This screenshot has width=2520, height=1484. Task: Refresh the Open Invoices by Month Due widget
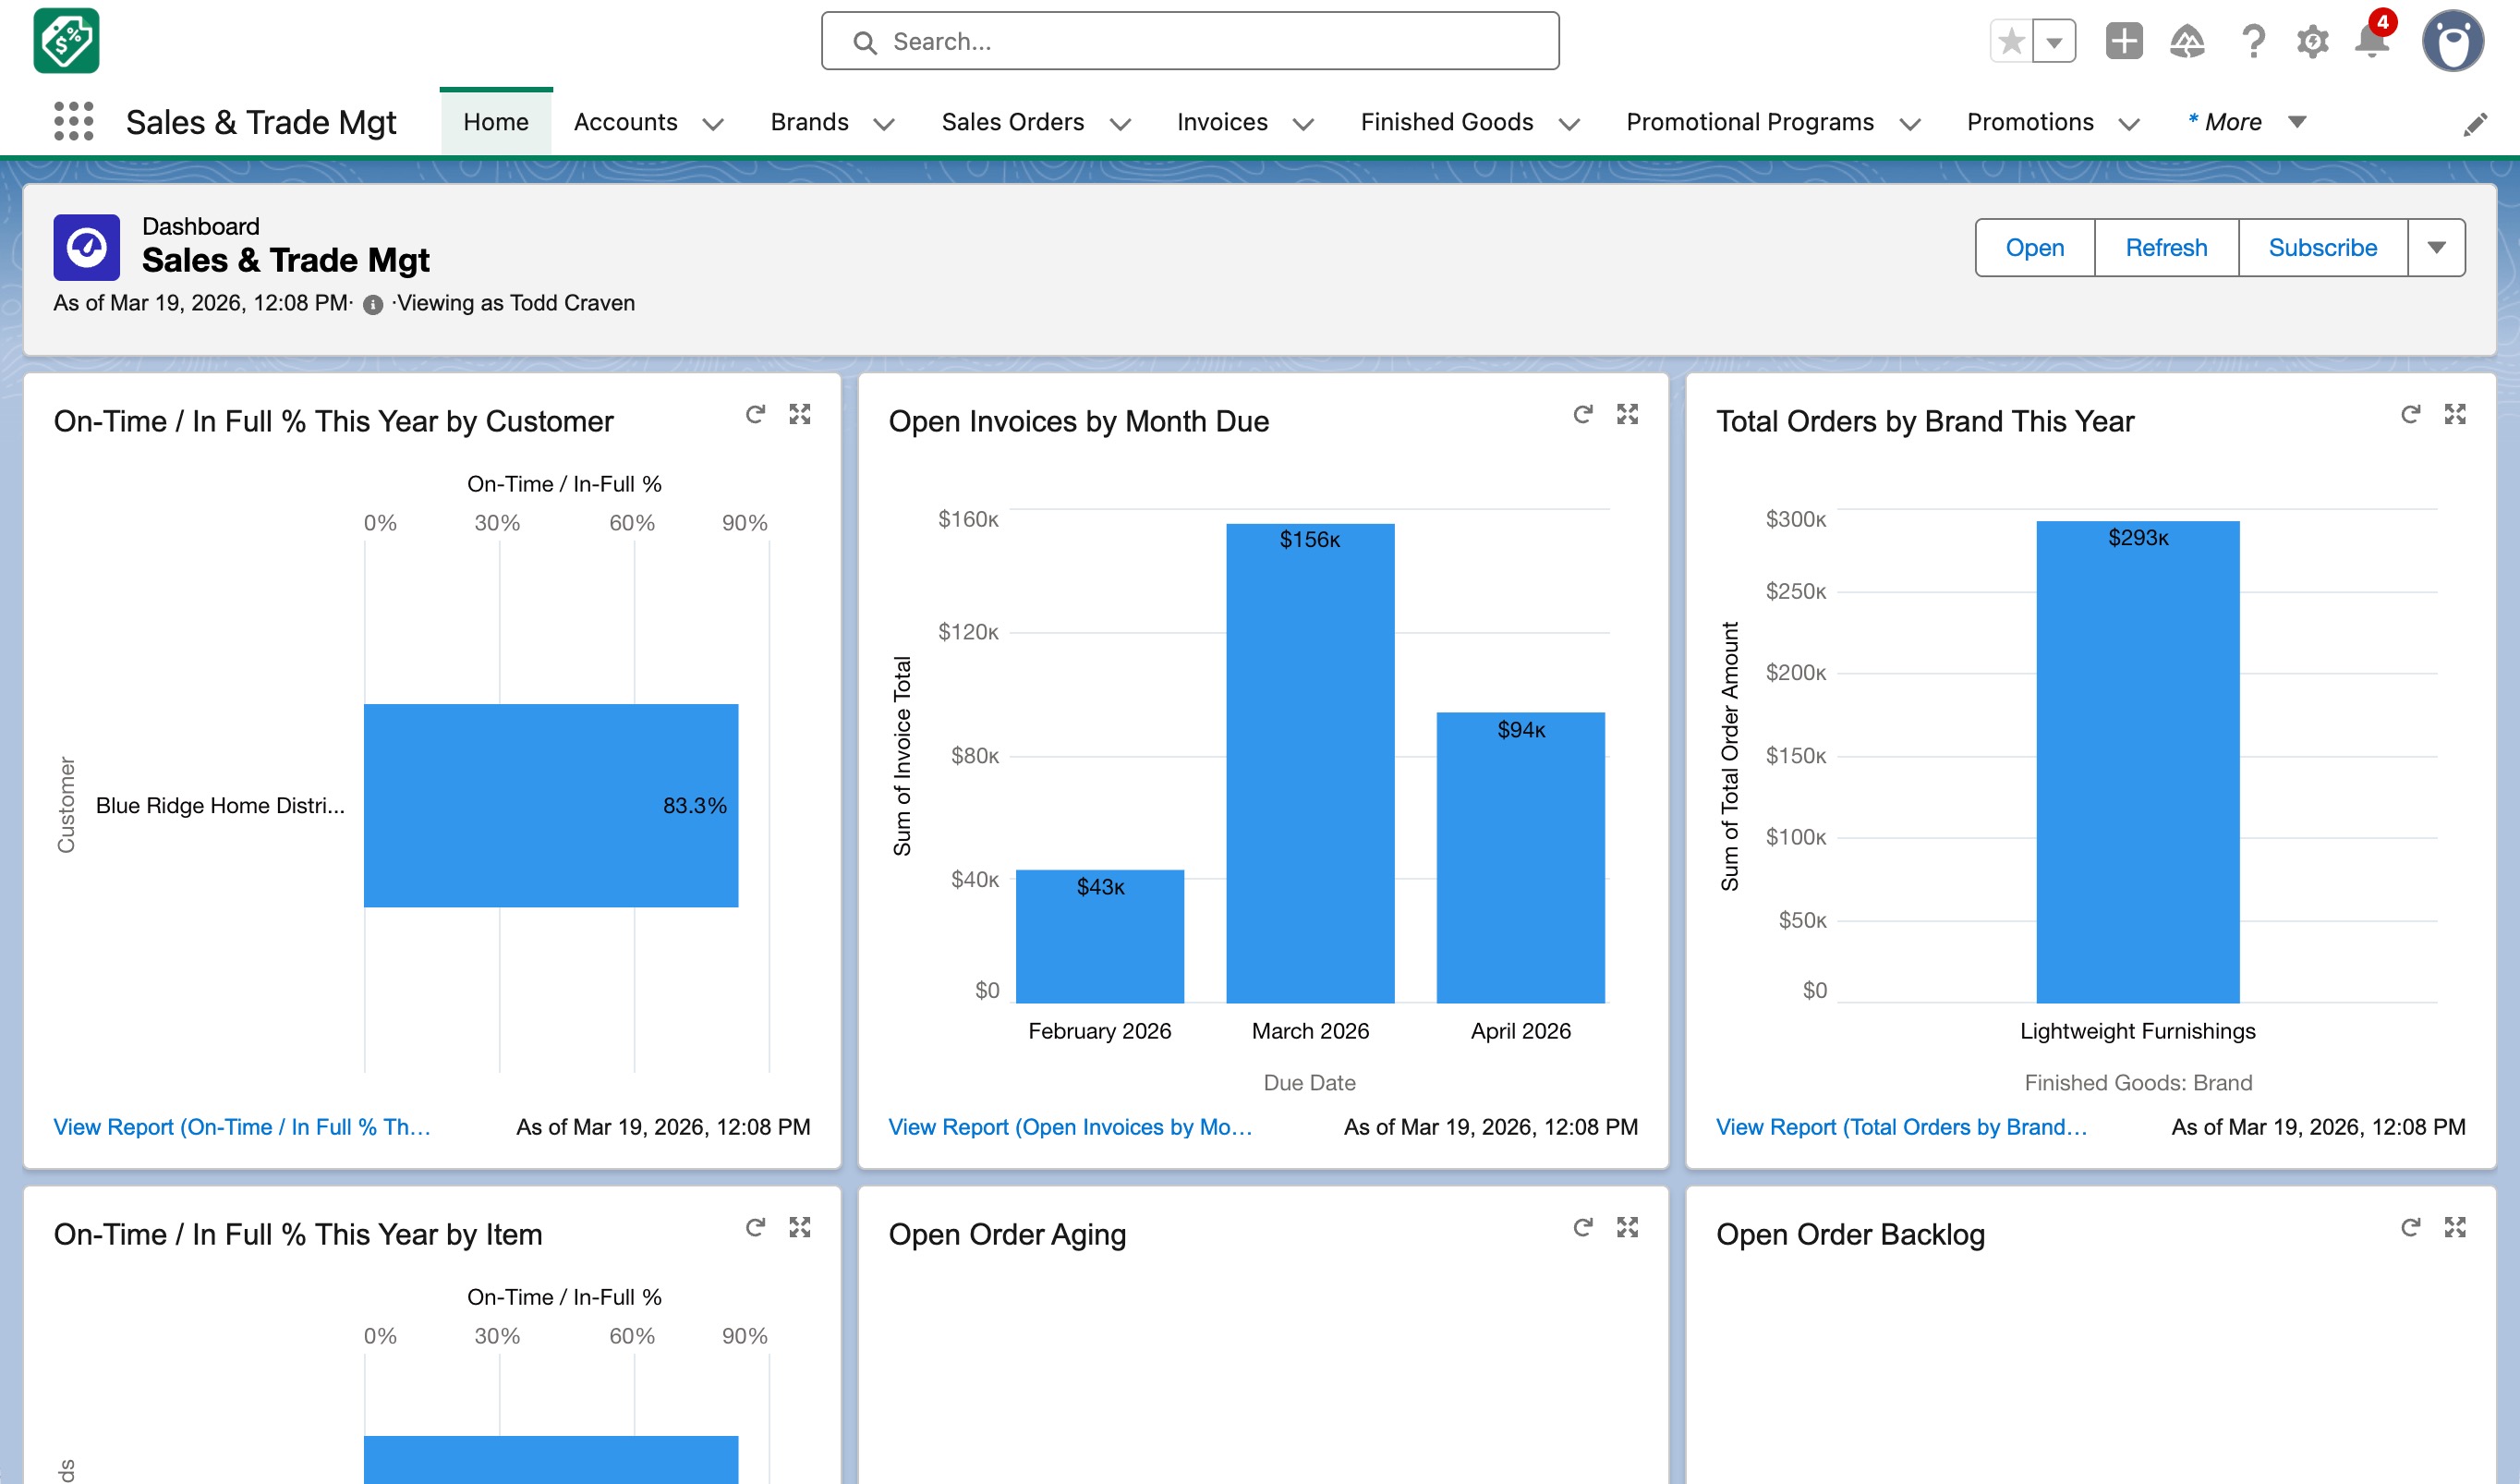pos(1582,414)
